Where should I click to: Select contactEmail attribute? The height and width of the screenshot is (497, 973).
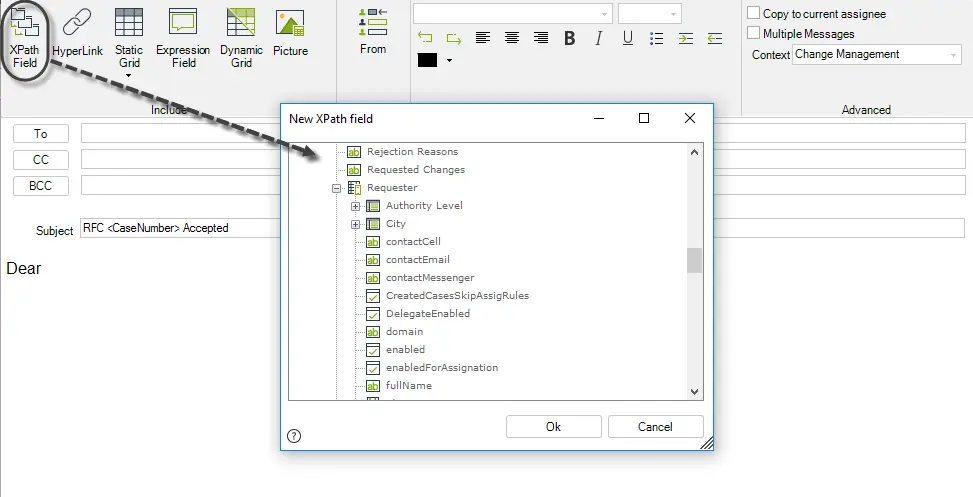(x=418, y=259)
